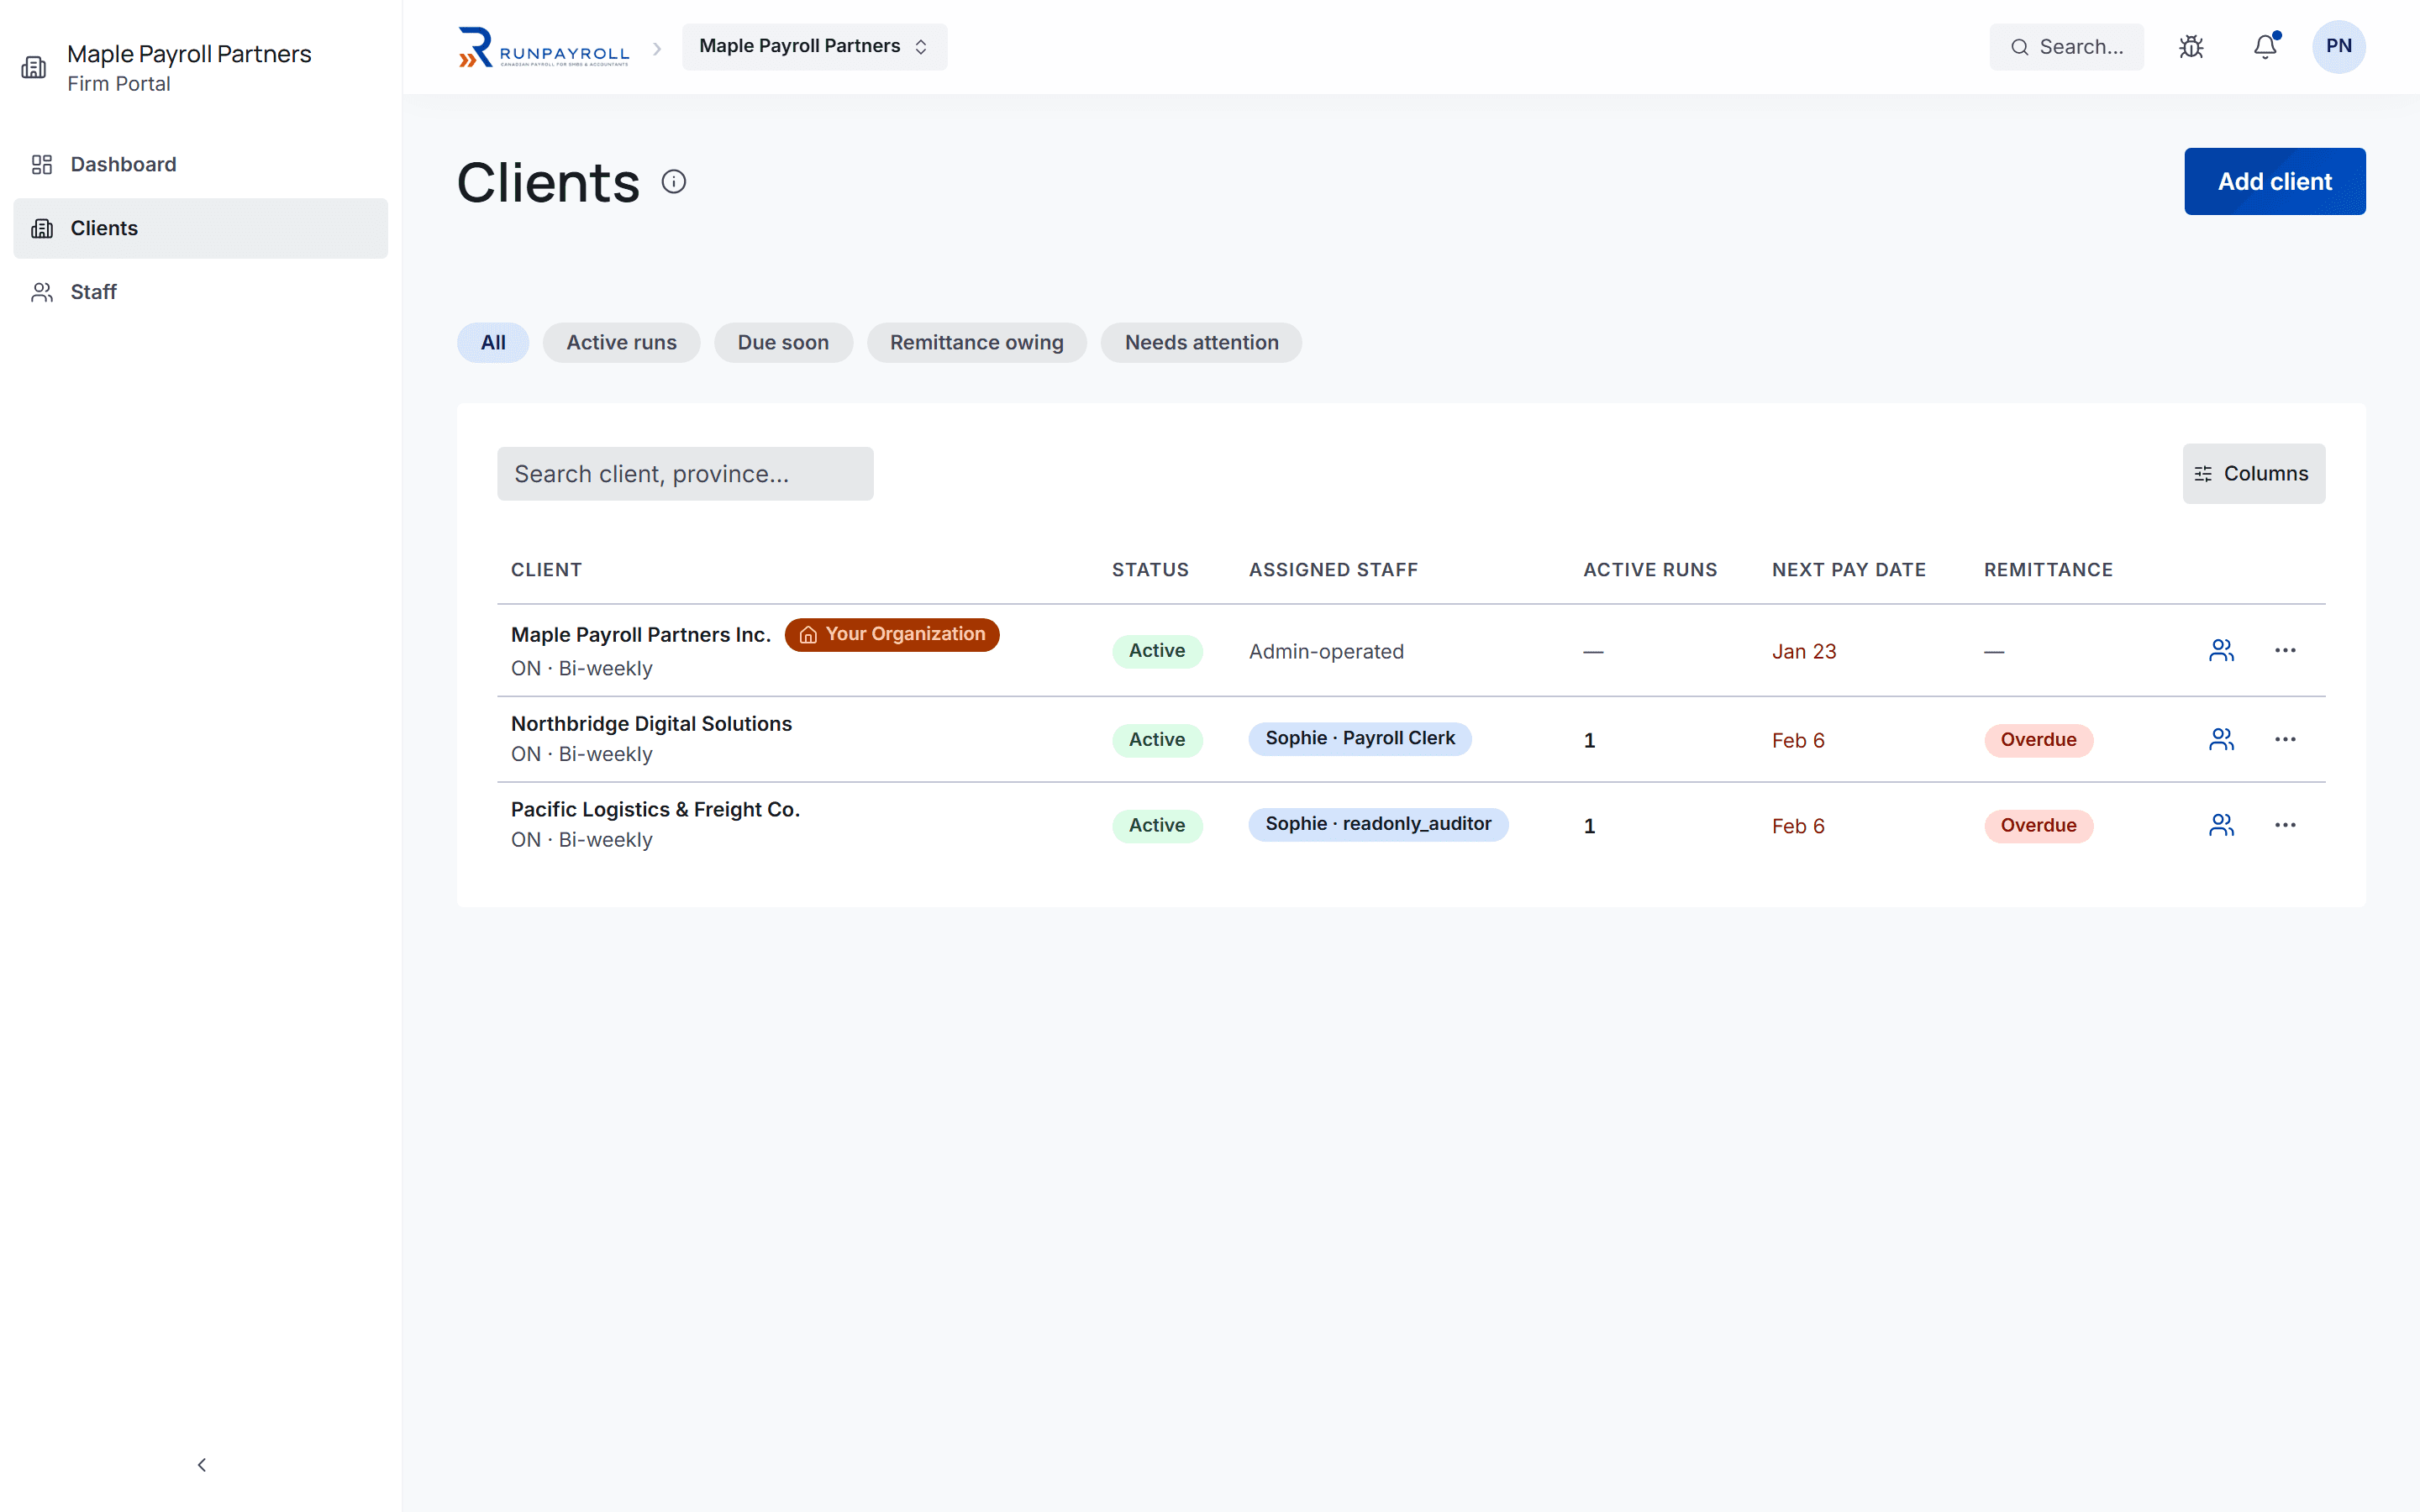2420x1512 pixels.
Task: Manage staff for Pacific Logistics & Freight Co.
Action: [x=2221, y=826]
